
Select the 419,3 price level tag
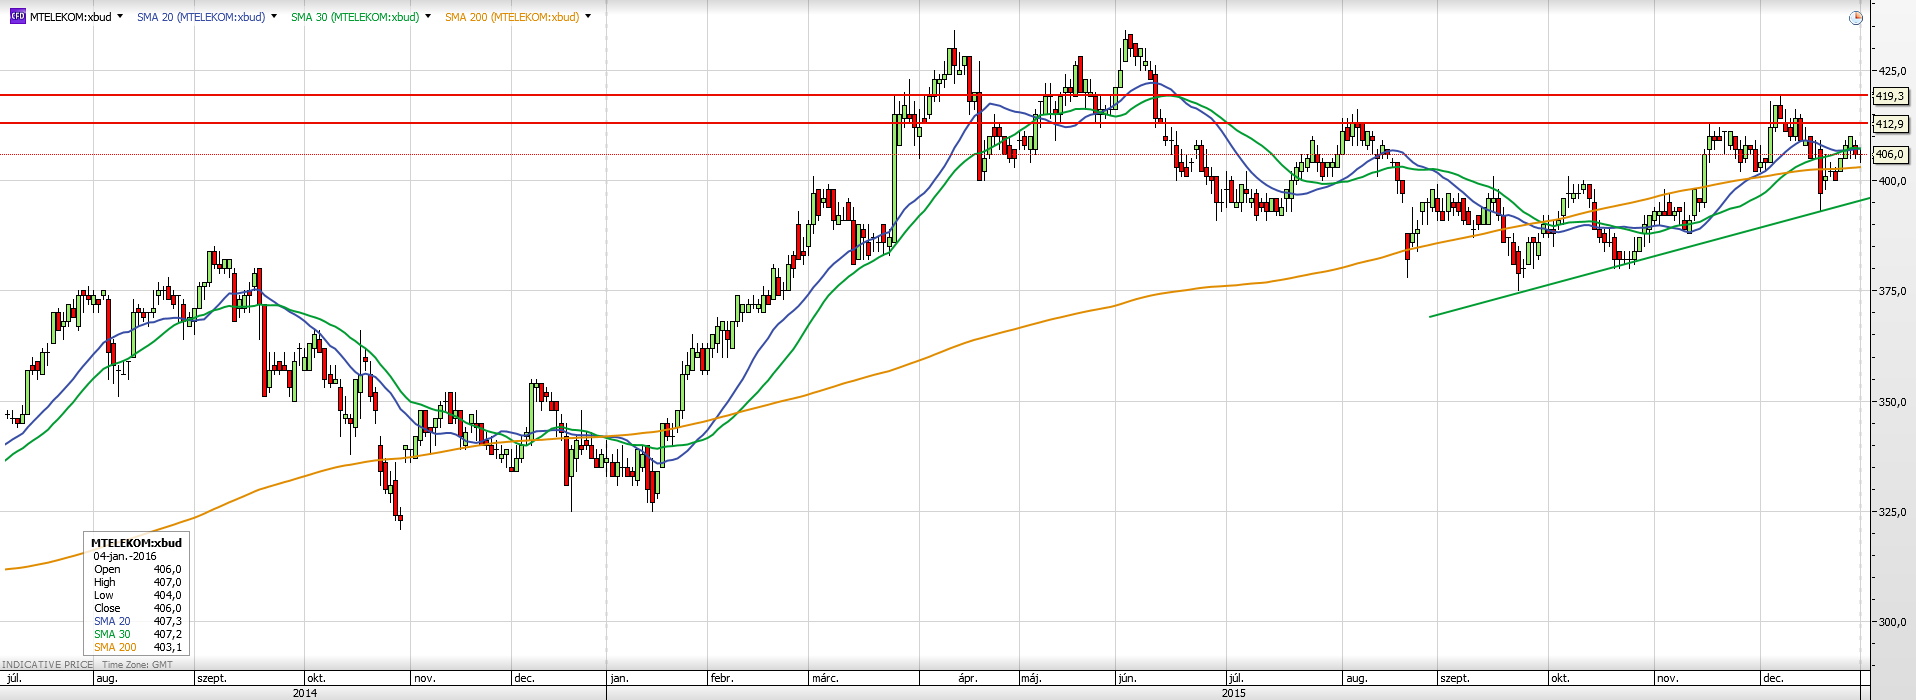pos(1889,96)
